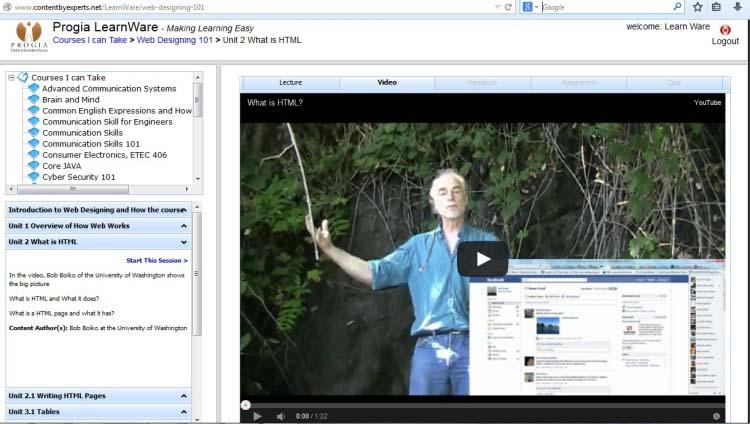Click the site identity globe icon

(7, 7)
